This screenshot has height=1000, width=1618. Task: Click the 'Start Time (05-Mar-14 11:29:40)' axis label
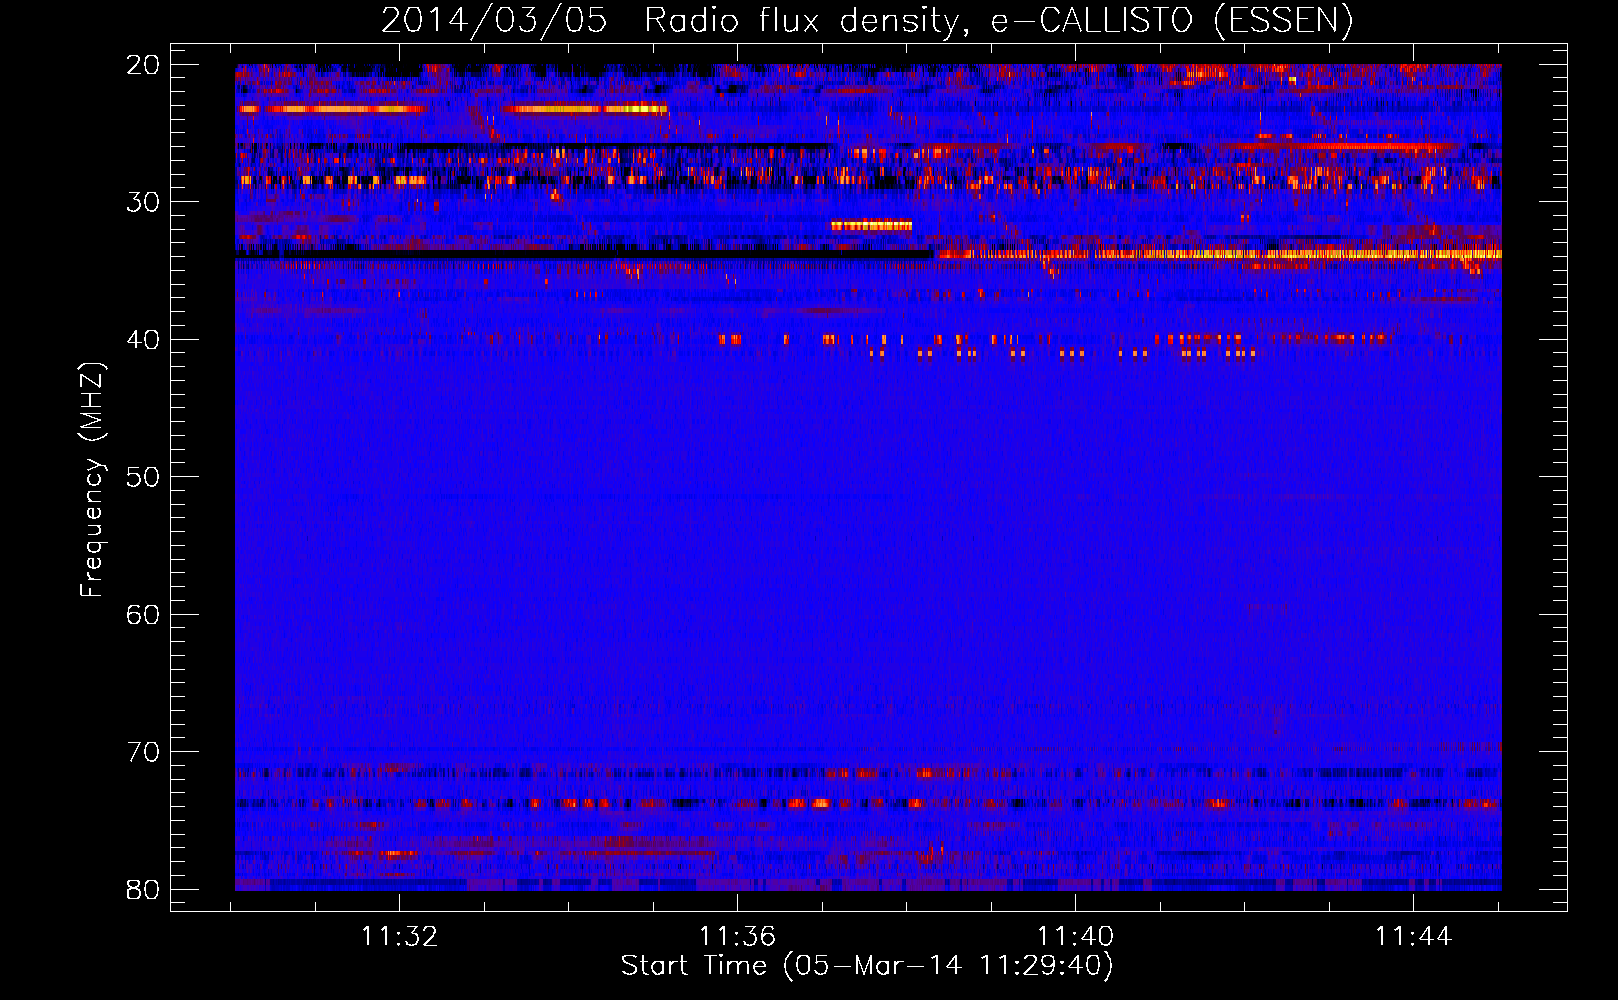tap(867, 966)
